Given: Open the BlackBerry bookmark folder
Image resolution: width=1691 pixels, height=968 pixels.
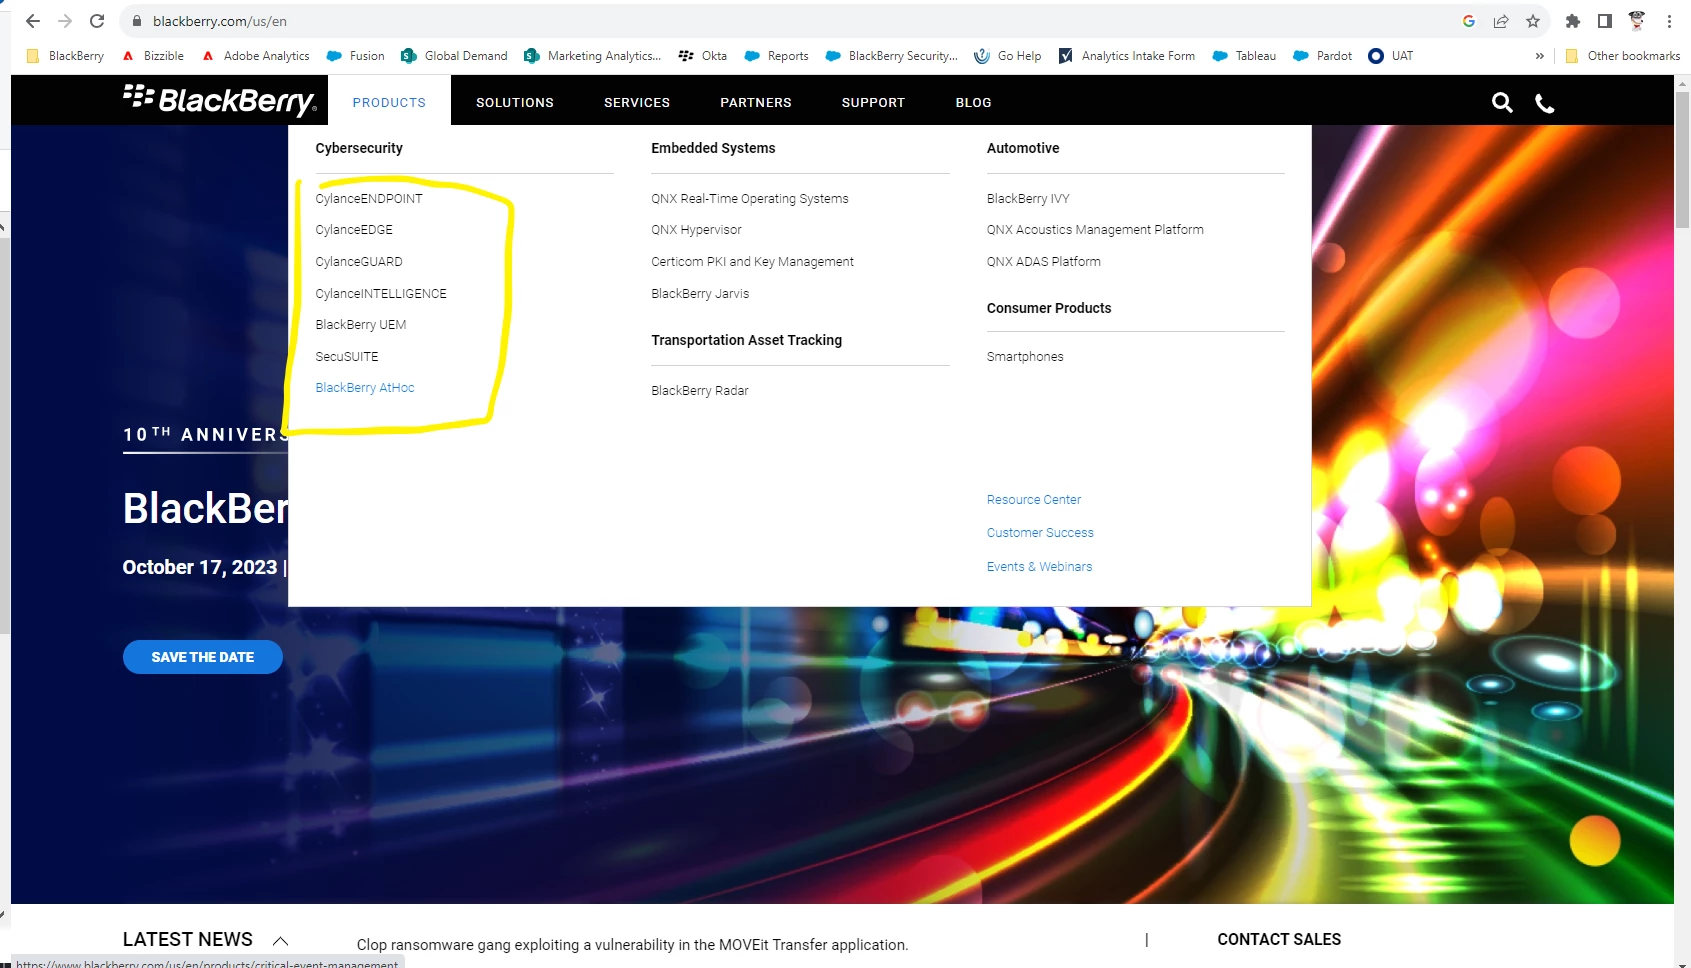Looking at the screenshot, I should tap(65, 56).
